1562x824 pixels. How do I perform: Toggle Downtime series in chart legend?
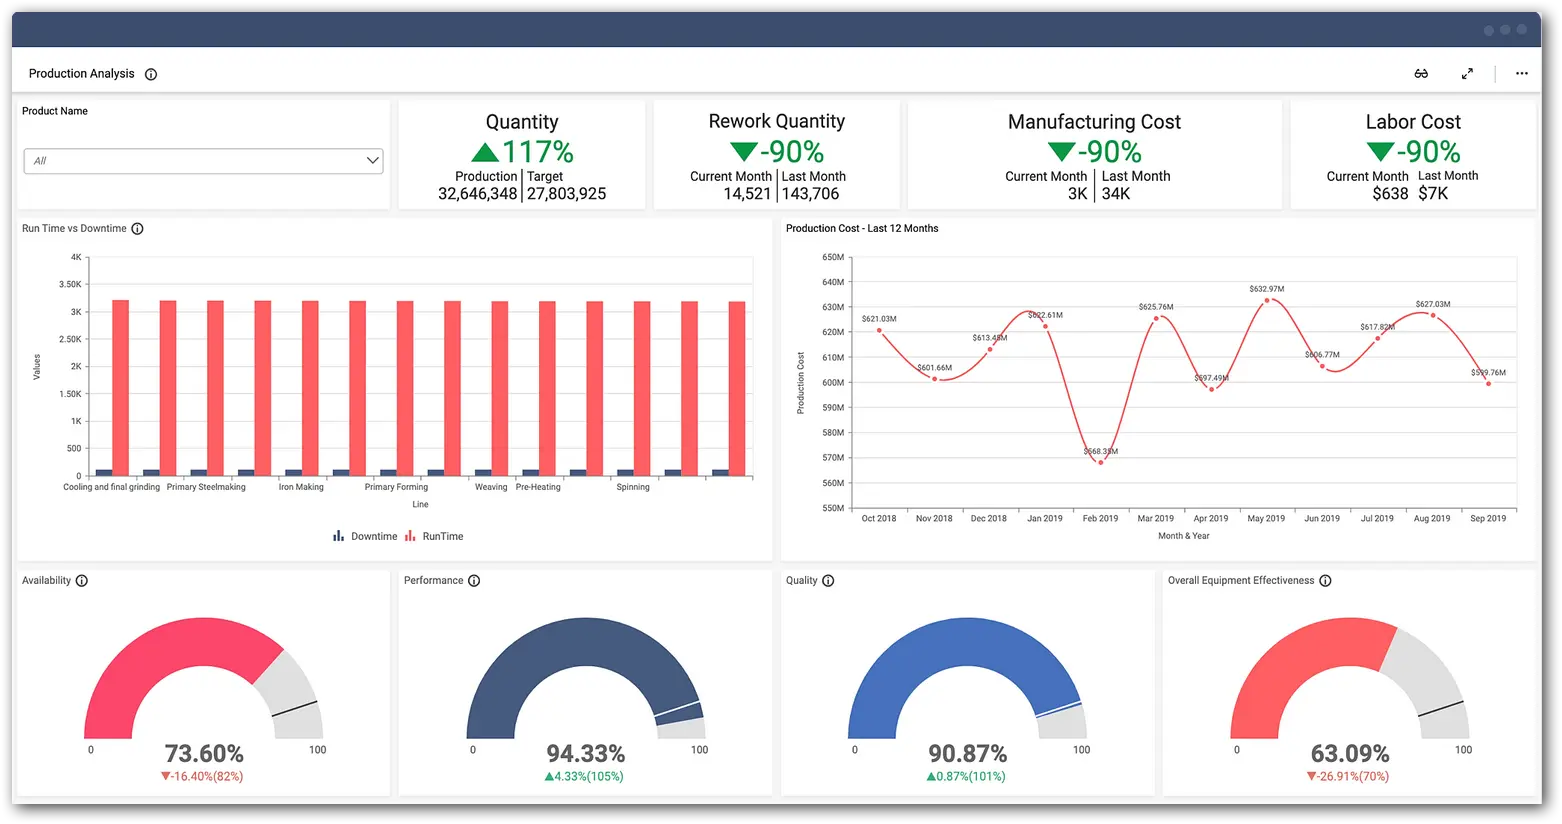coord(365,537)
